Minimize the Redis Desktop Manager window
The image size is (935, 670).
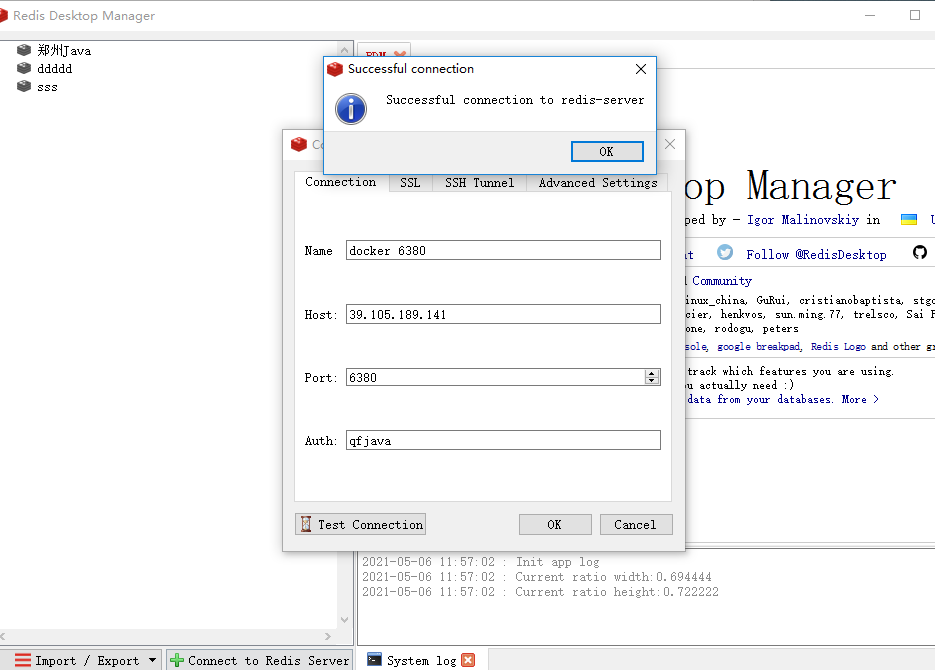[870, 15]
